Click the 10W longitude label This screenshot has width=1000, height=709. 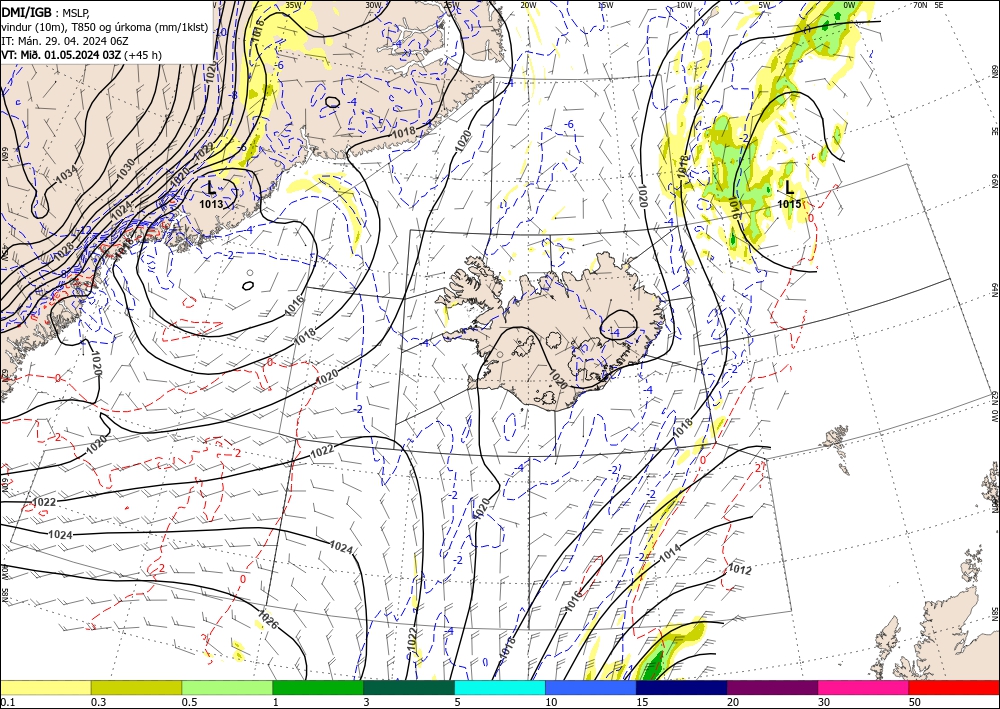coord(684,5)
